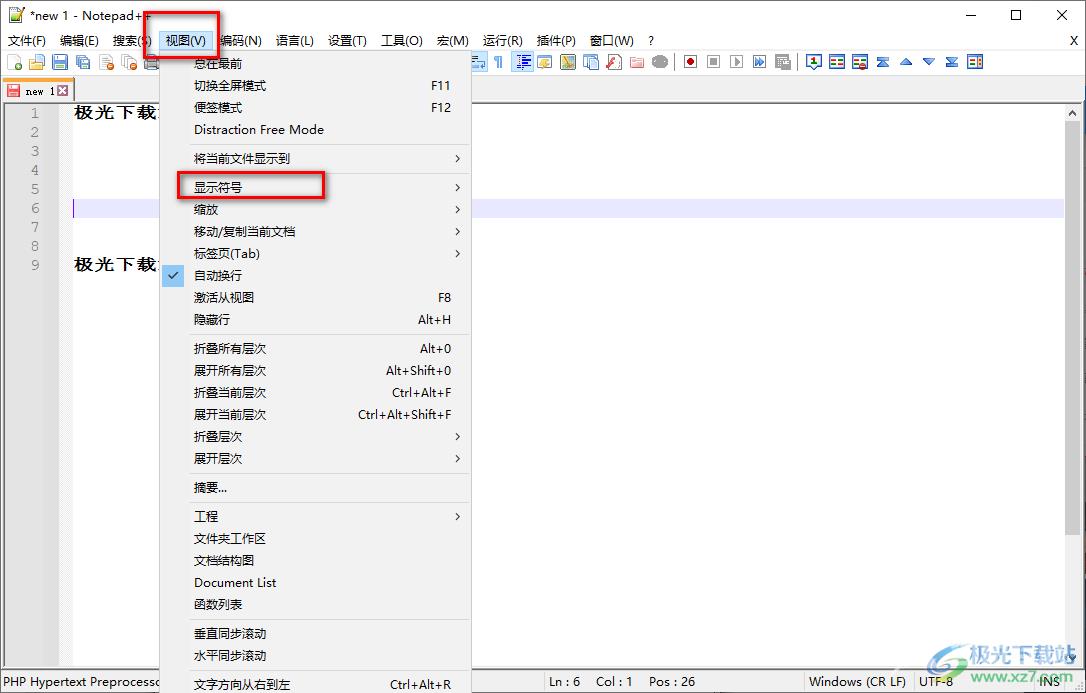Viewport: 1086px width, 693px height.
Task: Open the 宏(M) macro menu
Action: (453, 41)
